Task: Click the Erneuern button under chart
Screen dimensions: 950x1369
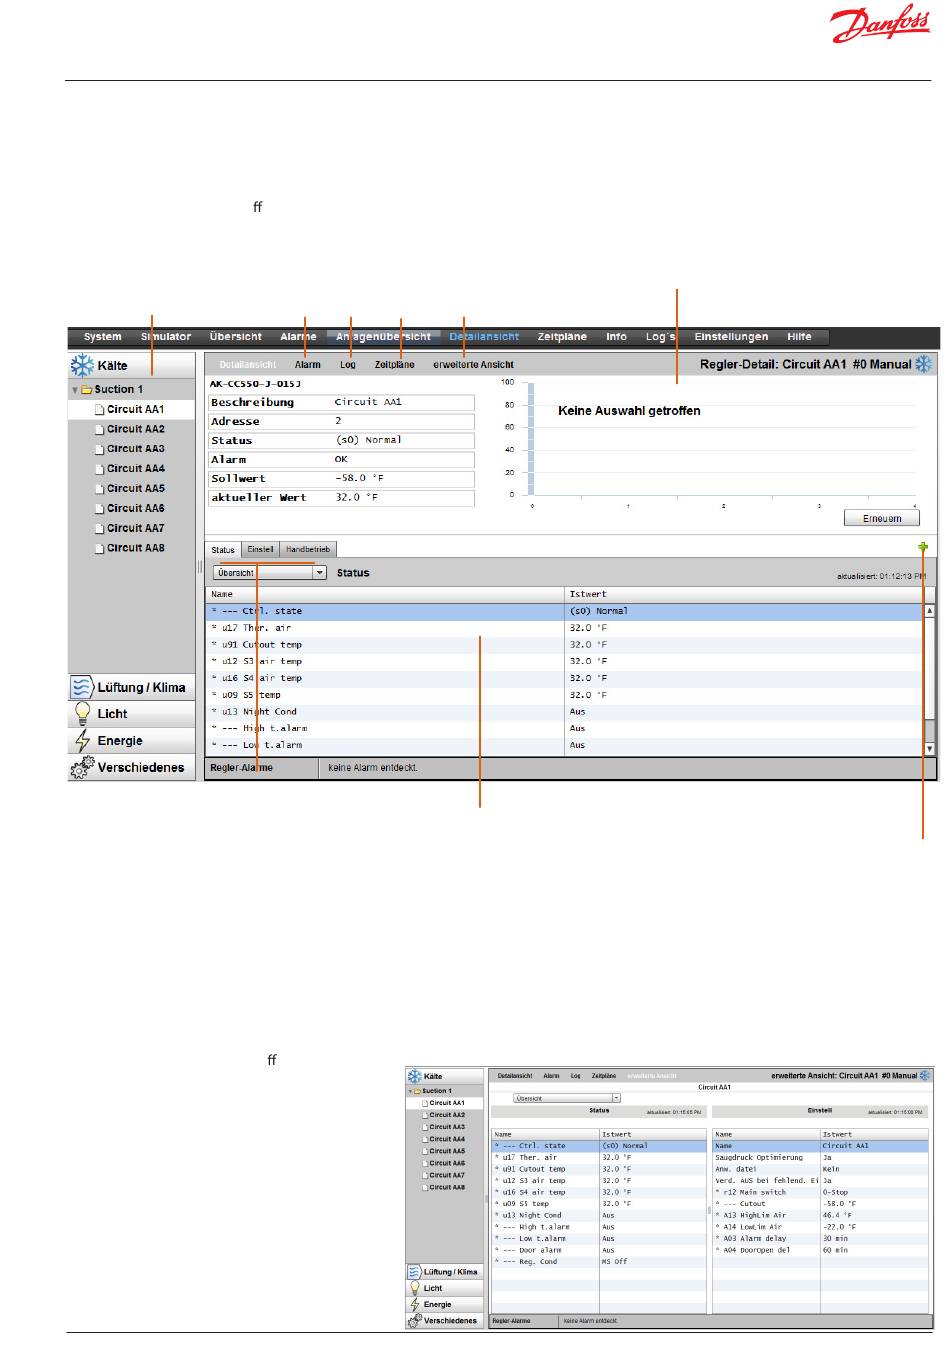Action: click(x=882, y=518)
